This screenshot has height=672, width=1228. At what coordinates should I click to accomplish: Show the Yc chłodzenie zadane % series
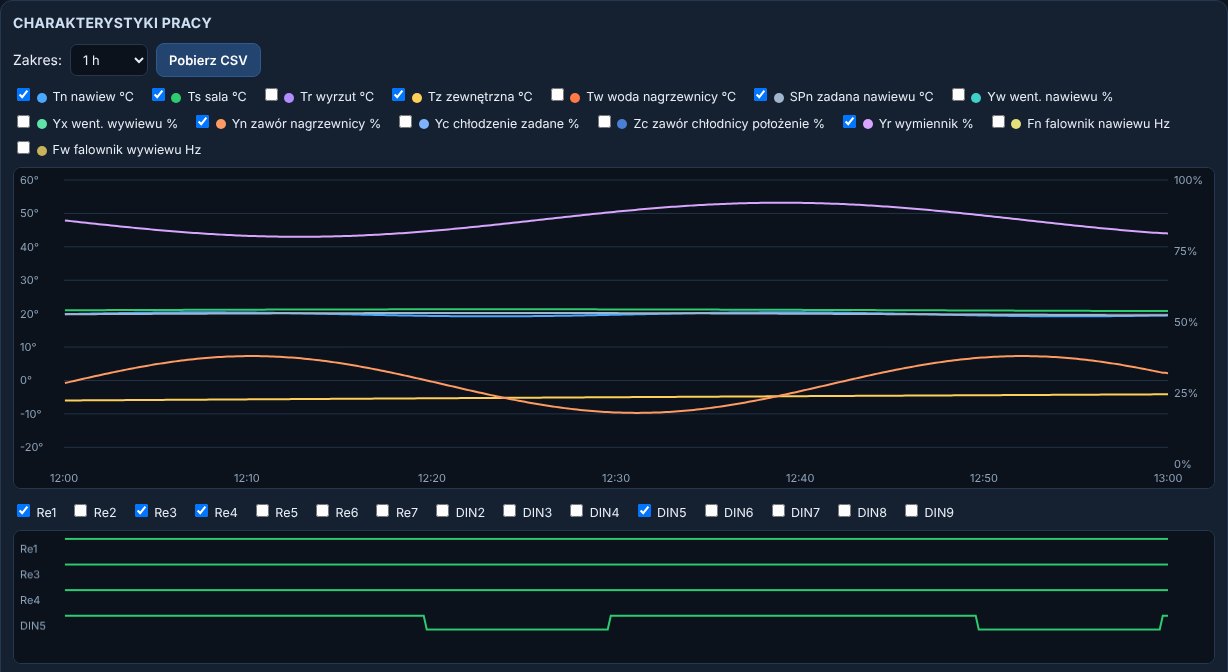405,122
